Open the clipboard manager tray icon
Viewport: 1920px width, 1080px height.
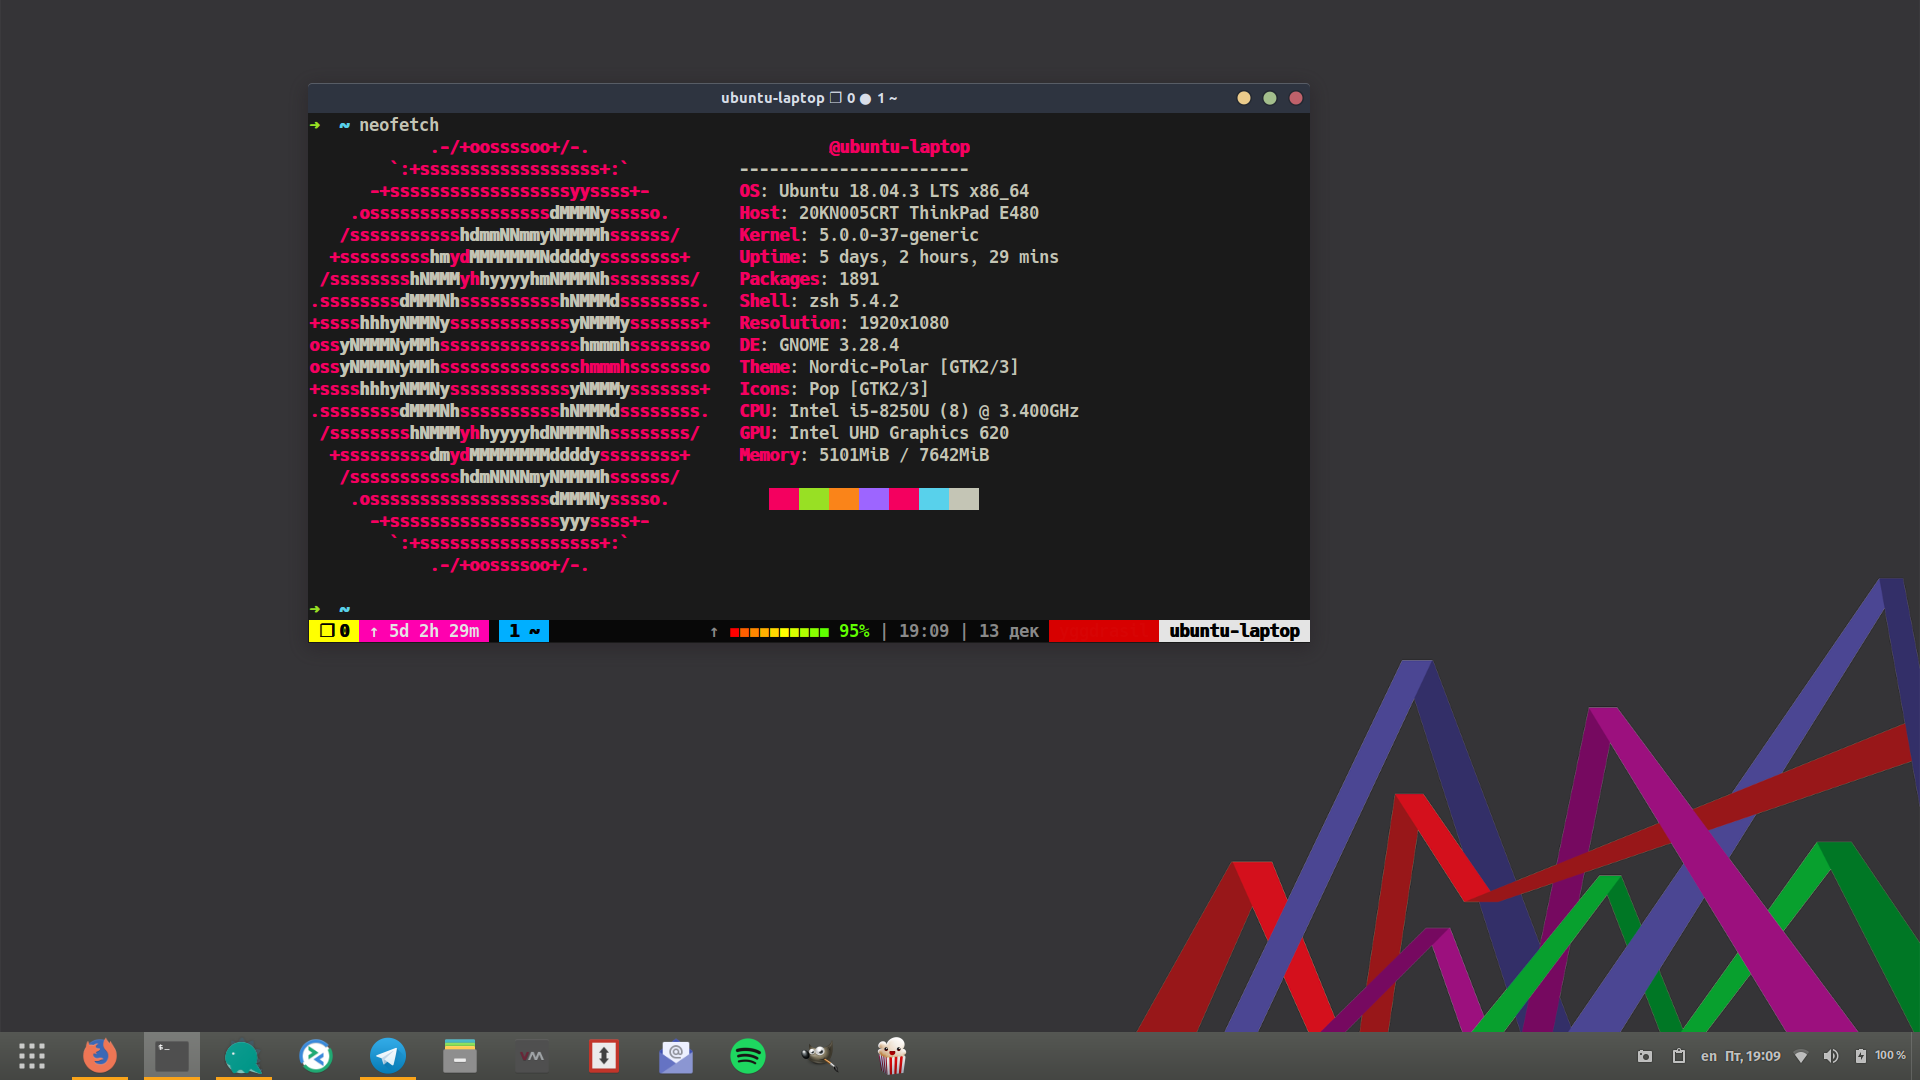pos(1679,1056)
